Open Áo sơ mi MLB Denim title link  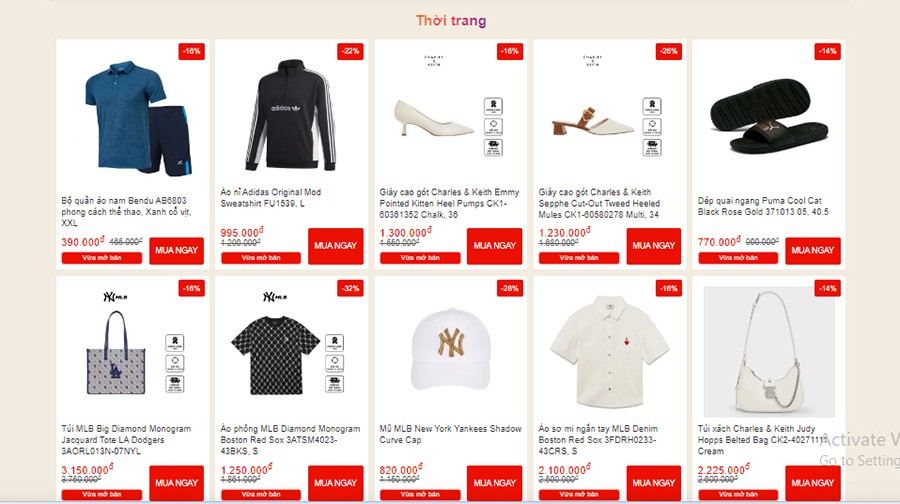pyautogui.click(x=598, y=440)
